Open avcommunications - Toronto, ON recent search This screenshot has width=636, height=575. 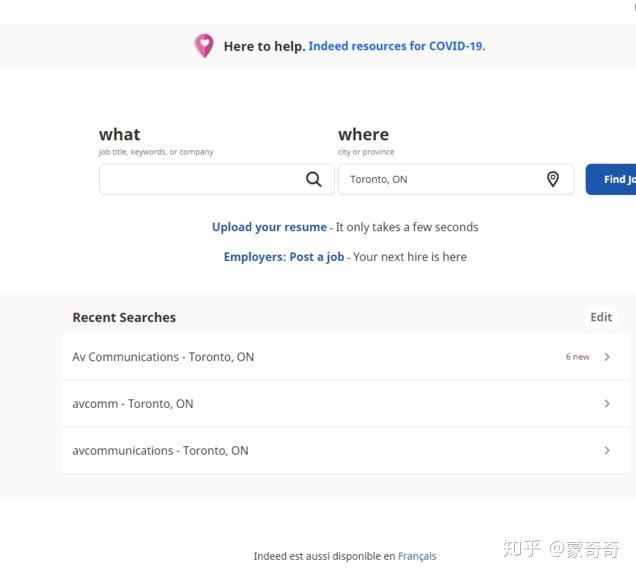pos(345,451)
